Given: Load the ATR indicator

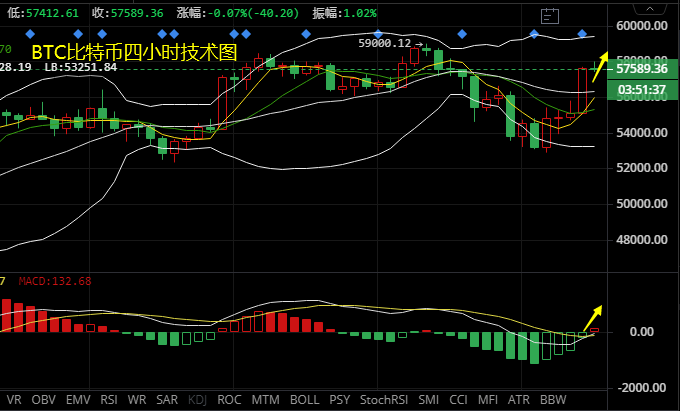Looking at the screenshot, I should coord(519,399).
